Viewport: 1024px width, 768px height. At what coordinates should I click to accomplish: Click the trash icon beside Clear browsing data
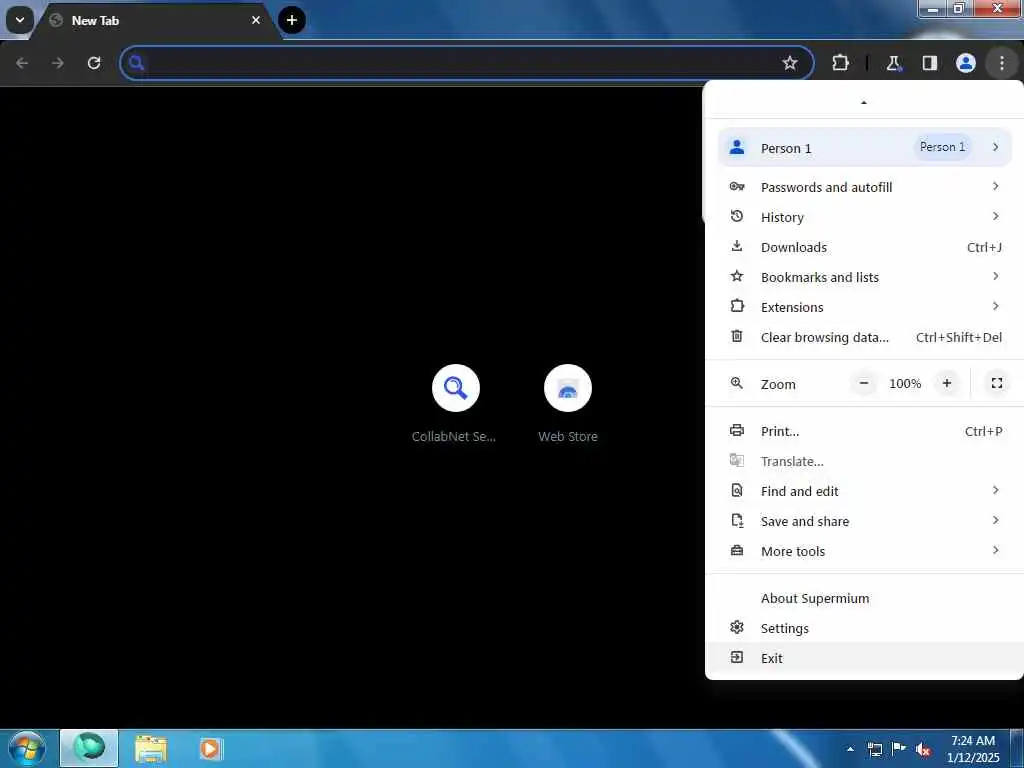(737, 336)
